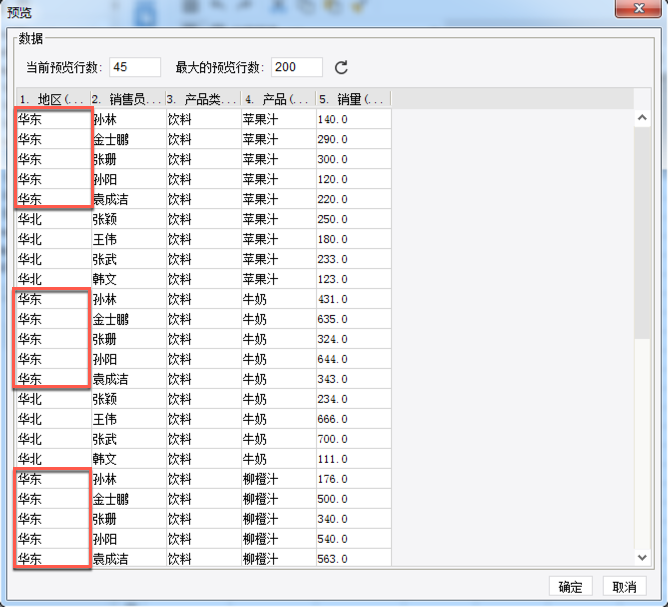Image resolution: width=668 pixels, height=607 pixels.
Task: Click 张武 in the 233.0 row
Action: (105, 259)
